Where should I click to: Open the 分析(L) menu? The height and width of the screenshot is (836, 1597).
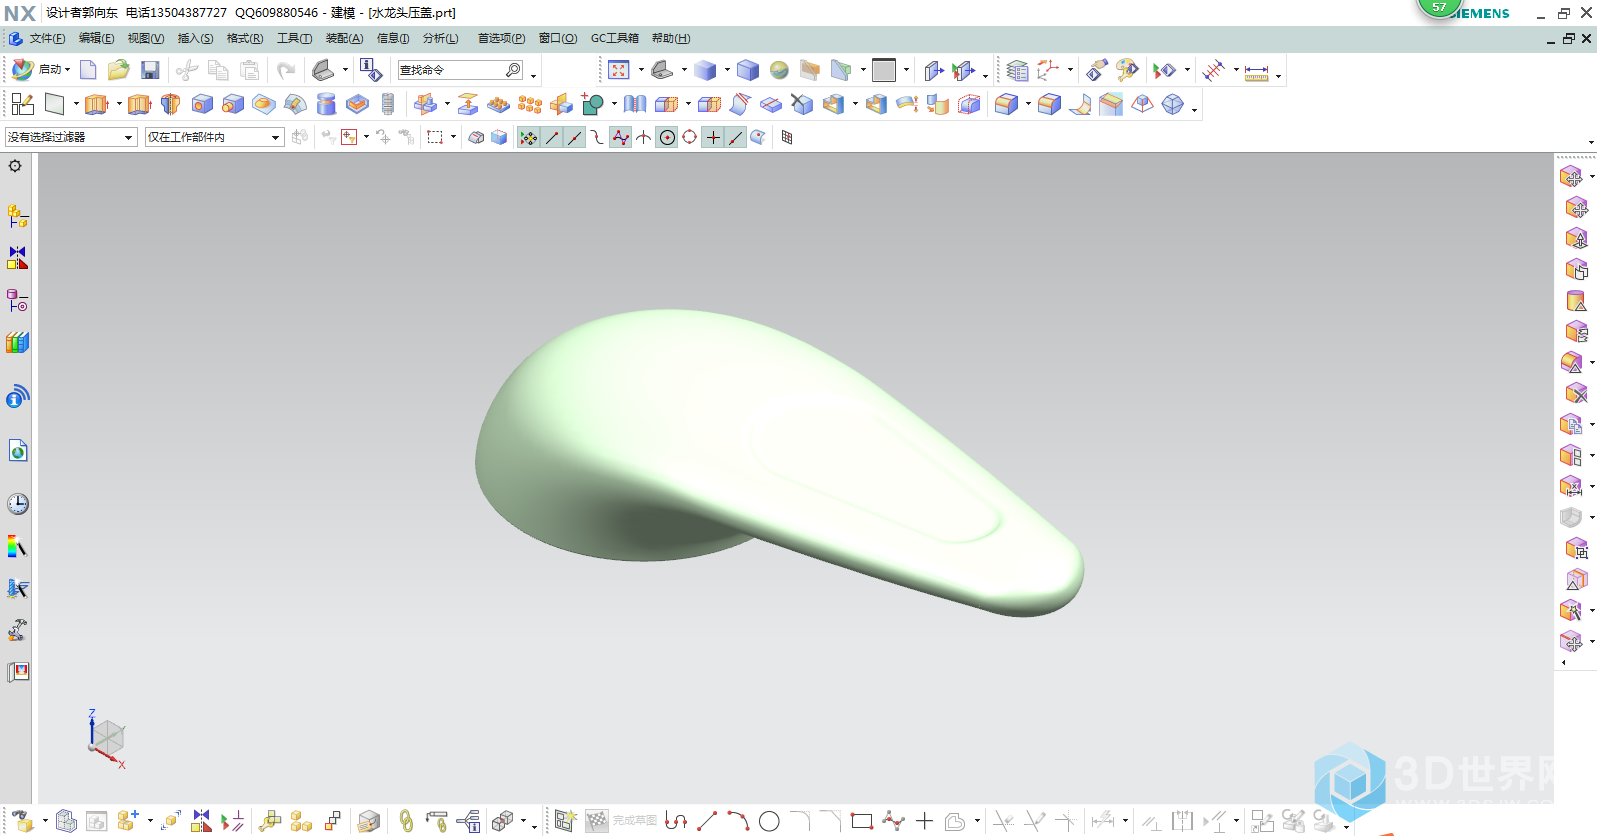pyautogui.click(x=440, y=38)
